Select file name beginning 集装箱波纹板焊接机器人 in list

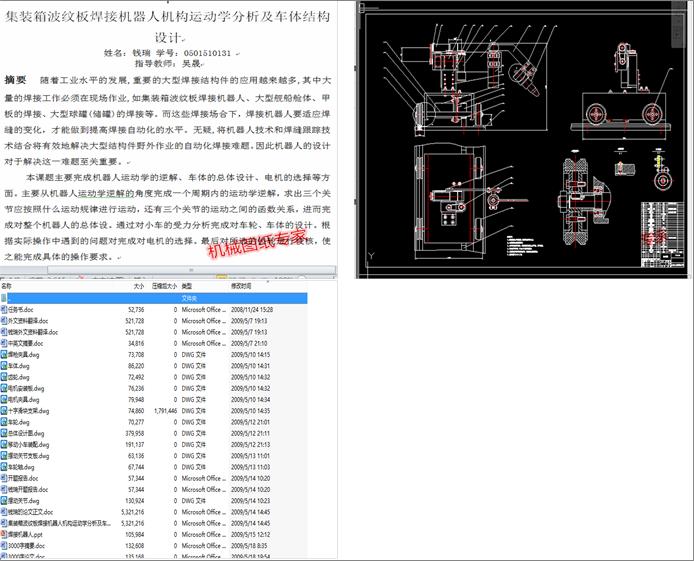click(x=59, y=523)
